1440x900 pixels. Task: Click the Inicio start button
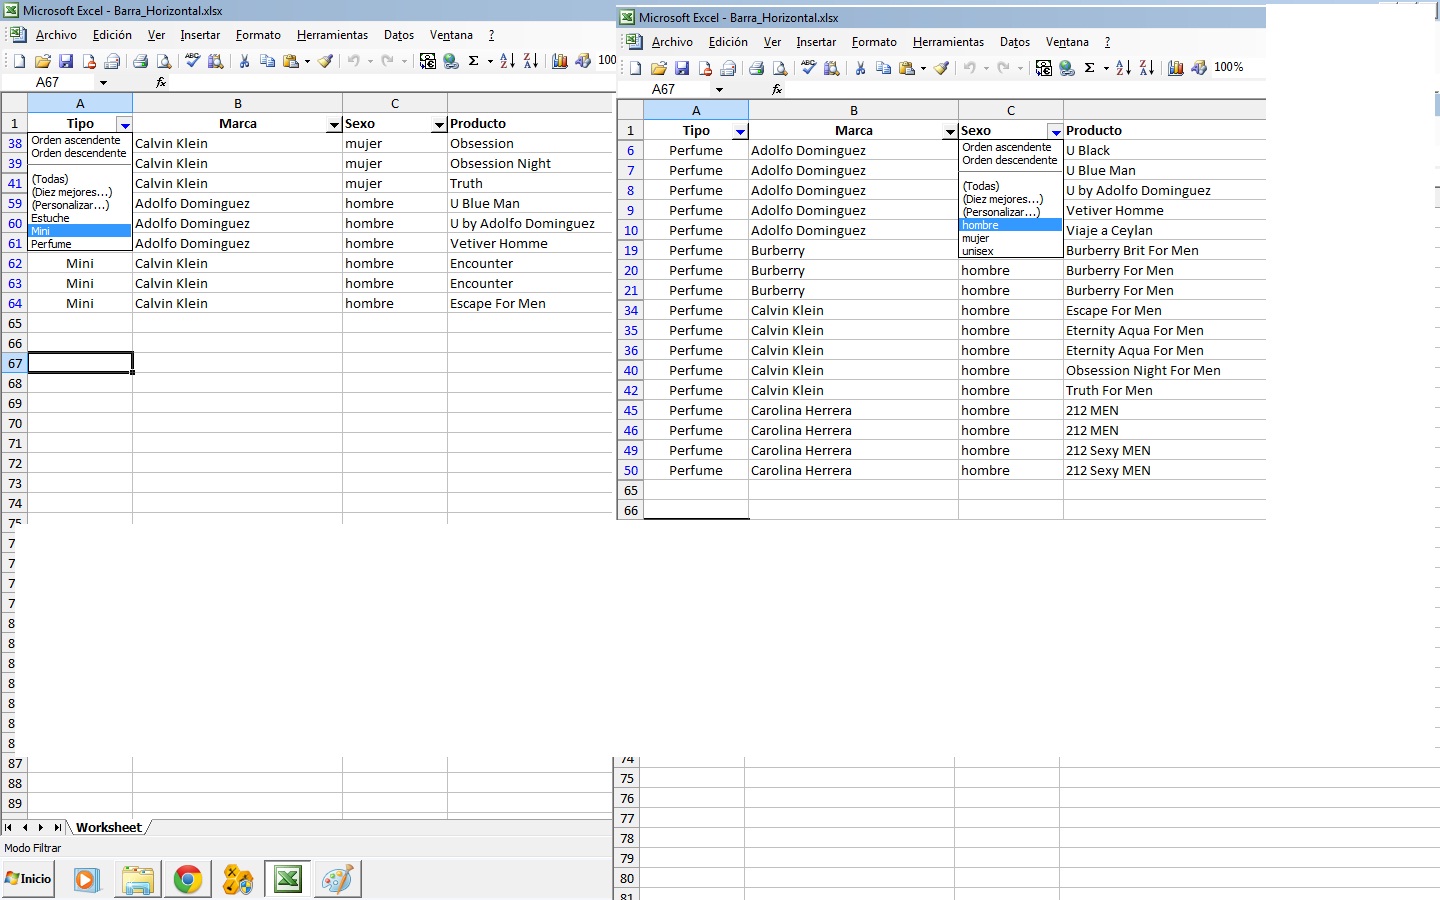[28, 879]
